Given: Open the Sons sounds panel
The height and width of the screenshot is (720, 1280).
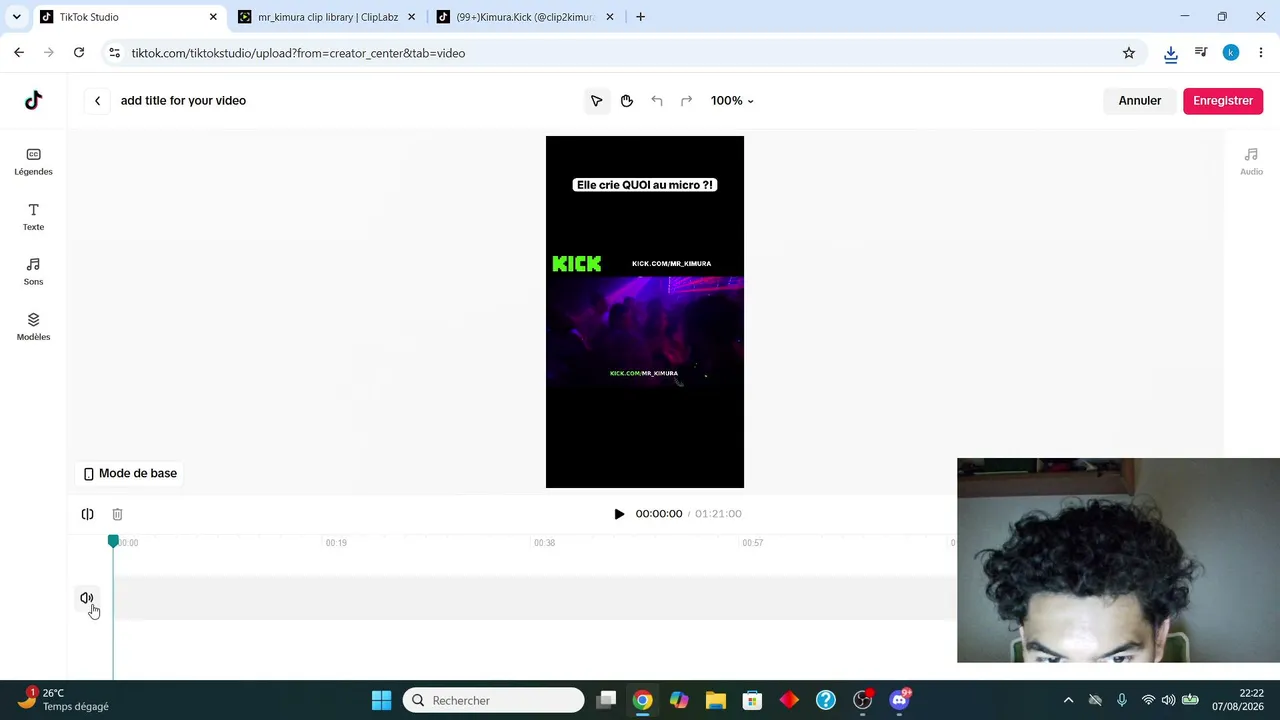Looking at the screenshot, I should [x=33, y=271].
